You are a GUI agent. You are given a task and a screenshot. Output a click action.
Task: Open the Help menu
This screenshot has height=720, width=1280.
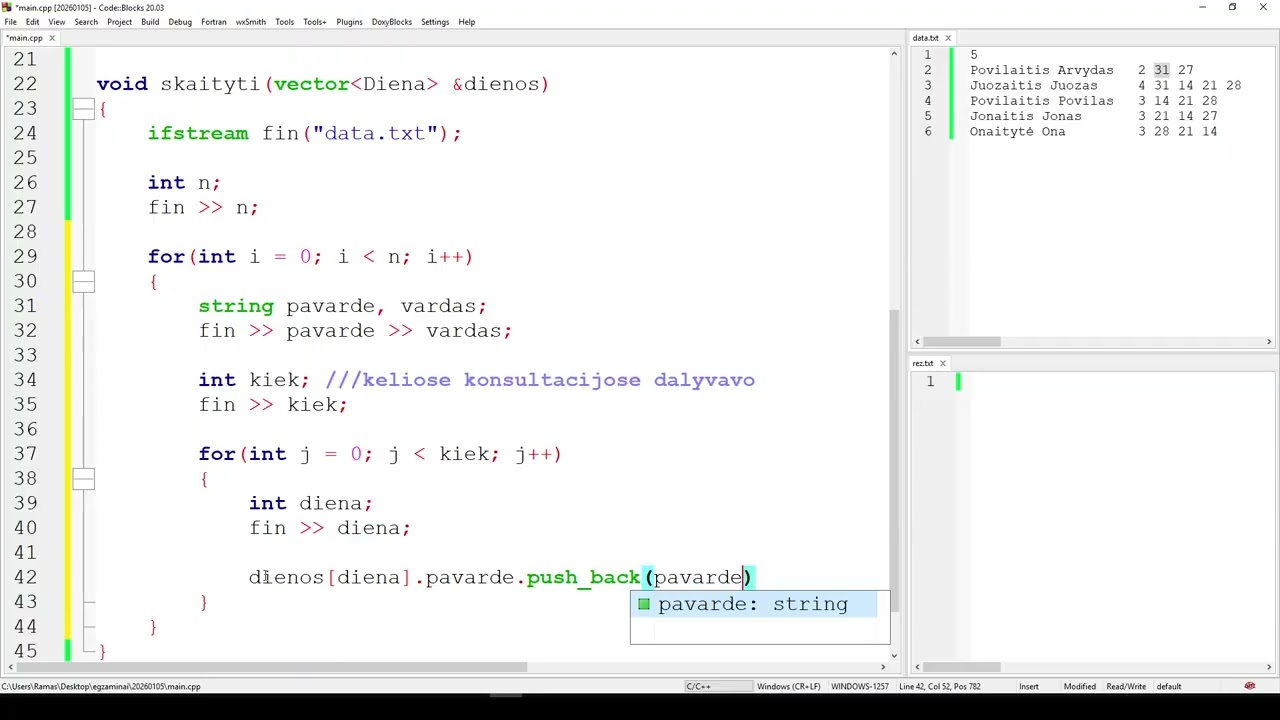[467, 22]
